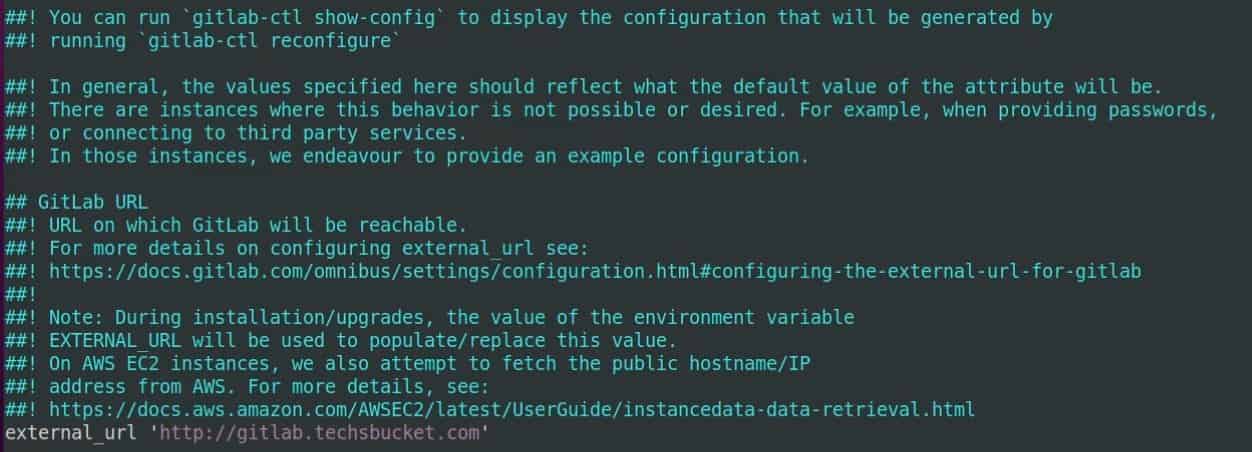
Task: Click the 'endeavour to provide an example' line
Action: (407, 156)
